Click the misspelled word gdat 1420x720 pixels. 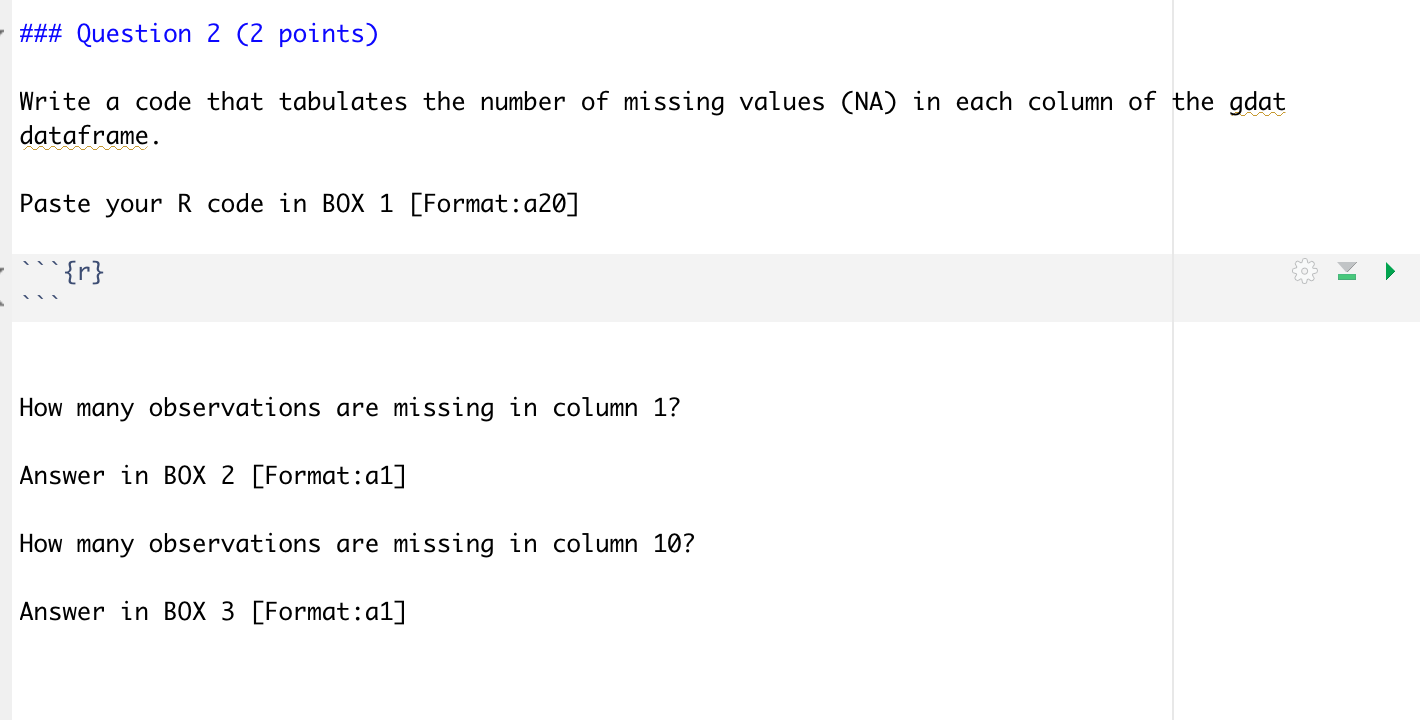pyautogui.click(x=1256, y=101)
